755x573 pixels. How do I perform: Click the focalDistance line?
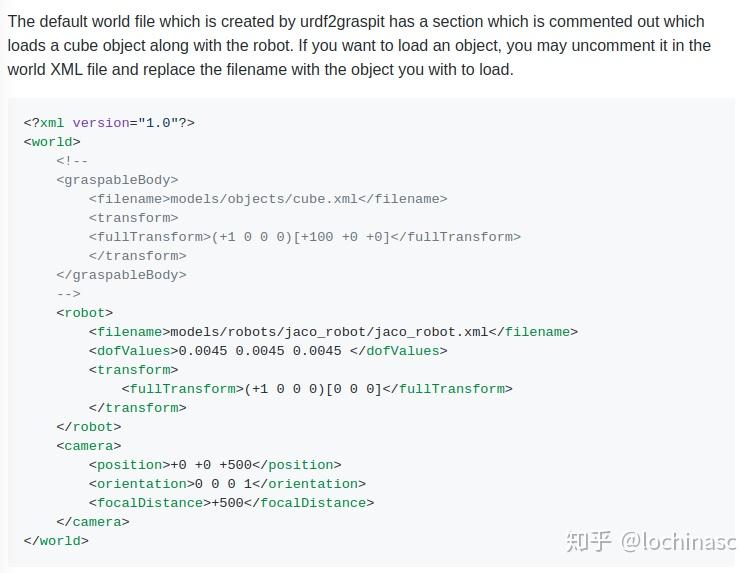pos(230,503)
